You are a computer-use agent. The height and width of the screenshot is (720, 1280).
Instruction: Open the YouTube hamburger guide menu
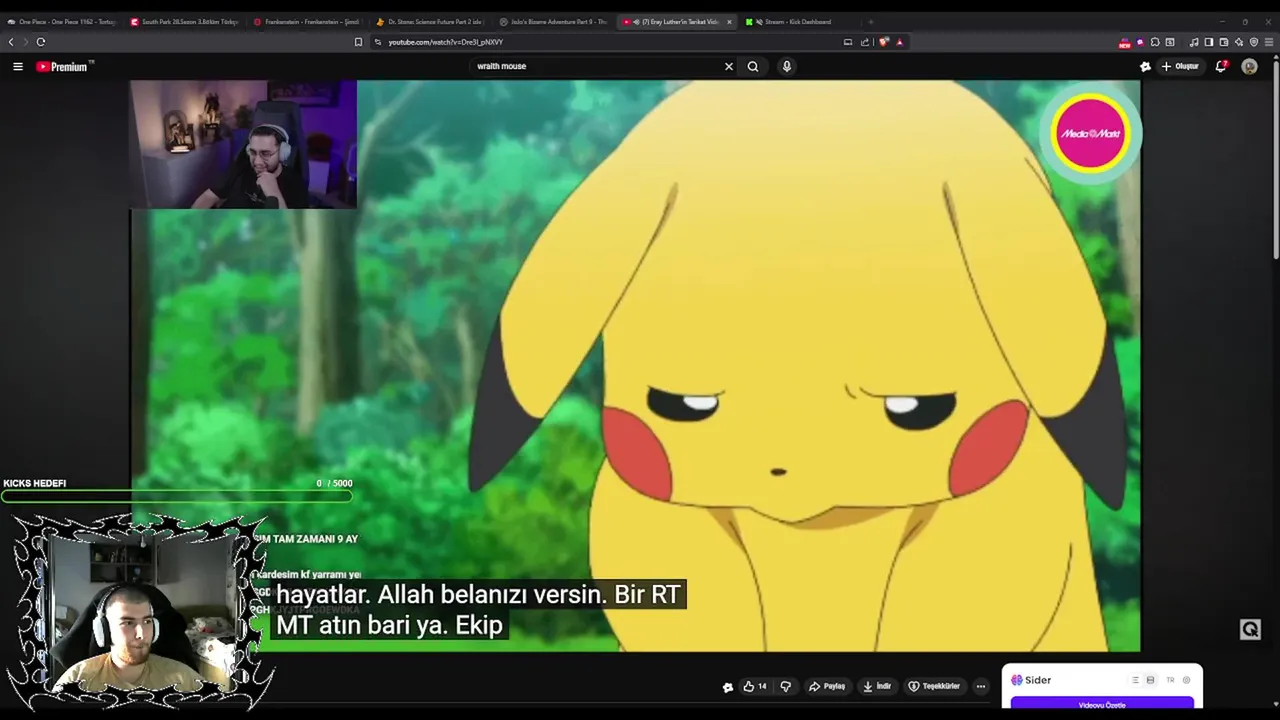pyautogui.click(x=18, y=66)
